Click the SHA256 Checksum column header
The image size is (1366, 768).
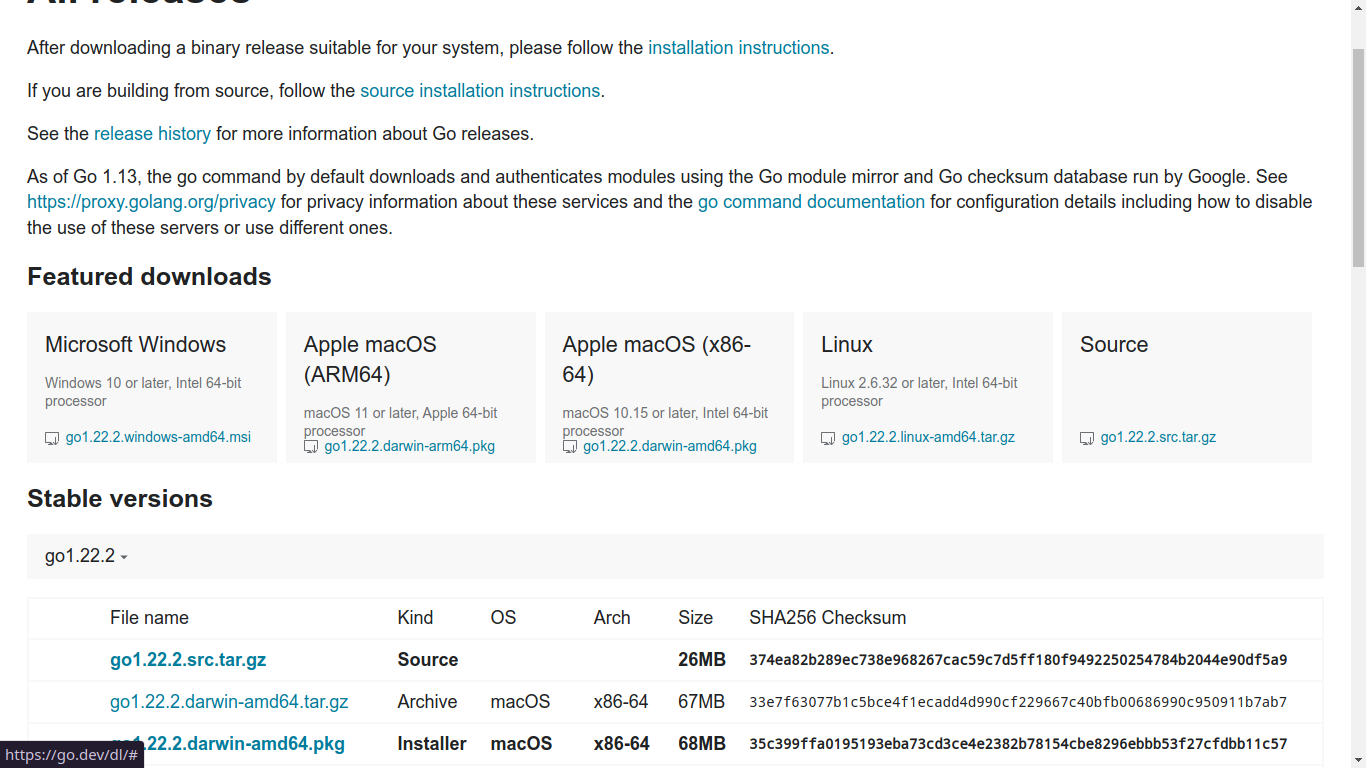[x=828, y=618]
